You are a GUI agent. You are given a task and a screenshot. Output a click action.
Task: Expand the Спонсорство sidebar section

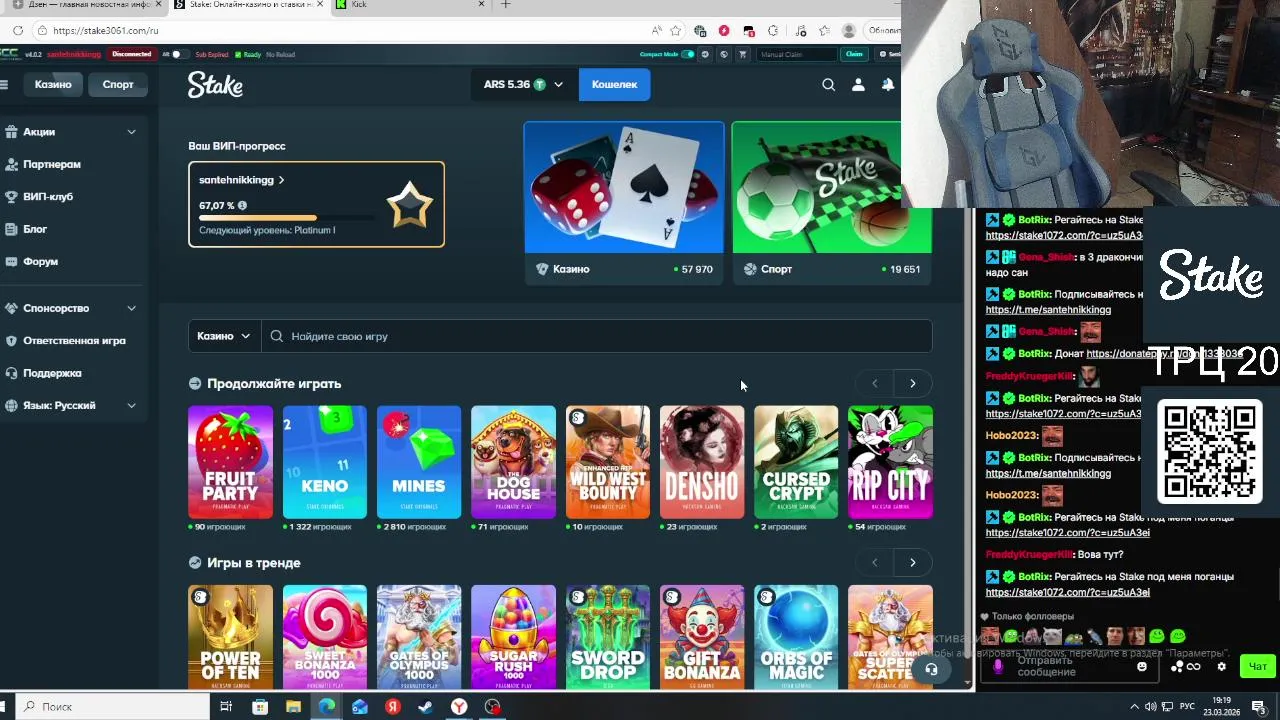131,308
